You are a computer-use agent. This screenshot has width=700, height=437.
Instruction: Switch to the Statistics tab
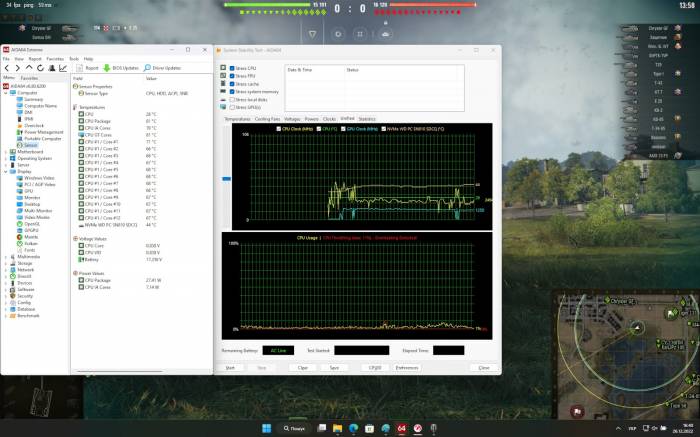tap(367, 119)
